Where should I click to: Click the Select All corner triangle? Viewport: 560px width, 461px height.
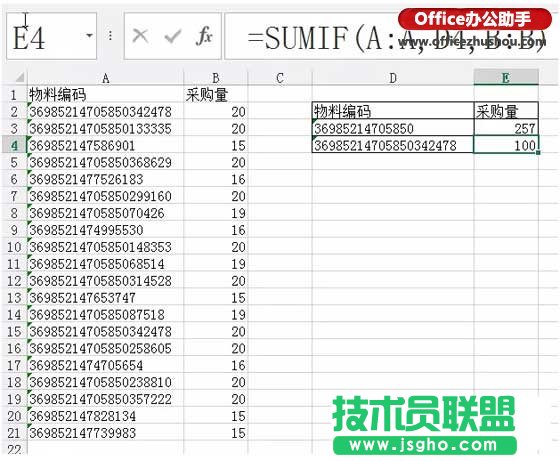click(x=19, y=77)
